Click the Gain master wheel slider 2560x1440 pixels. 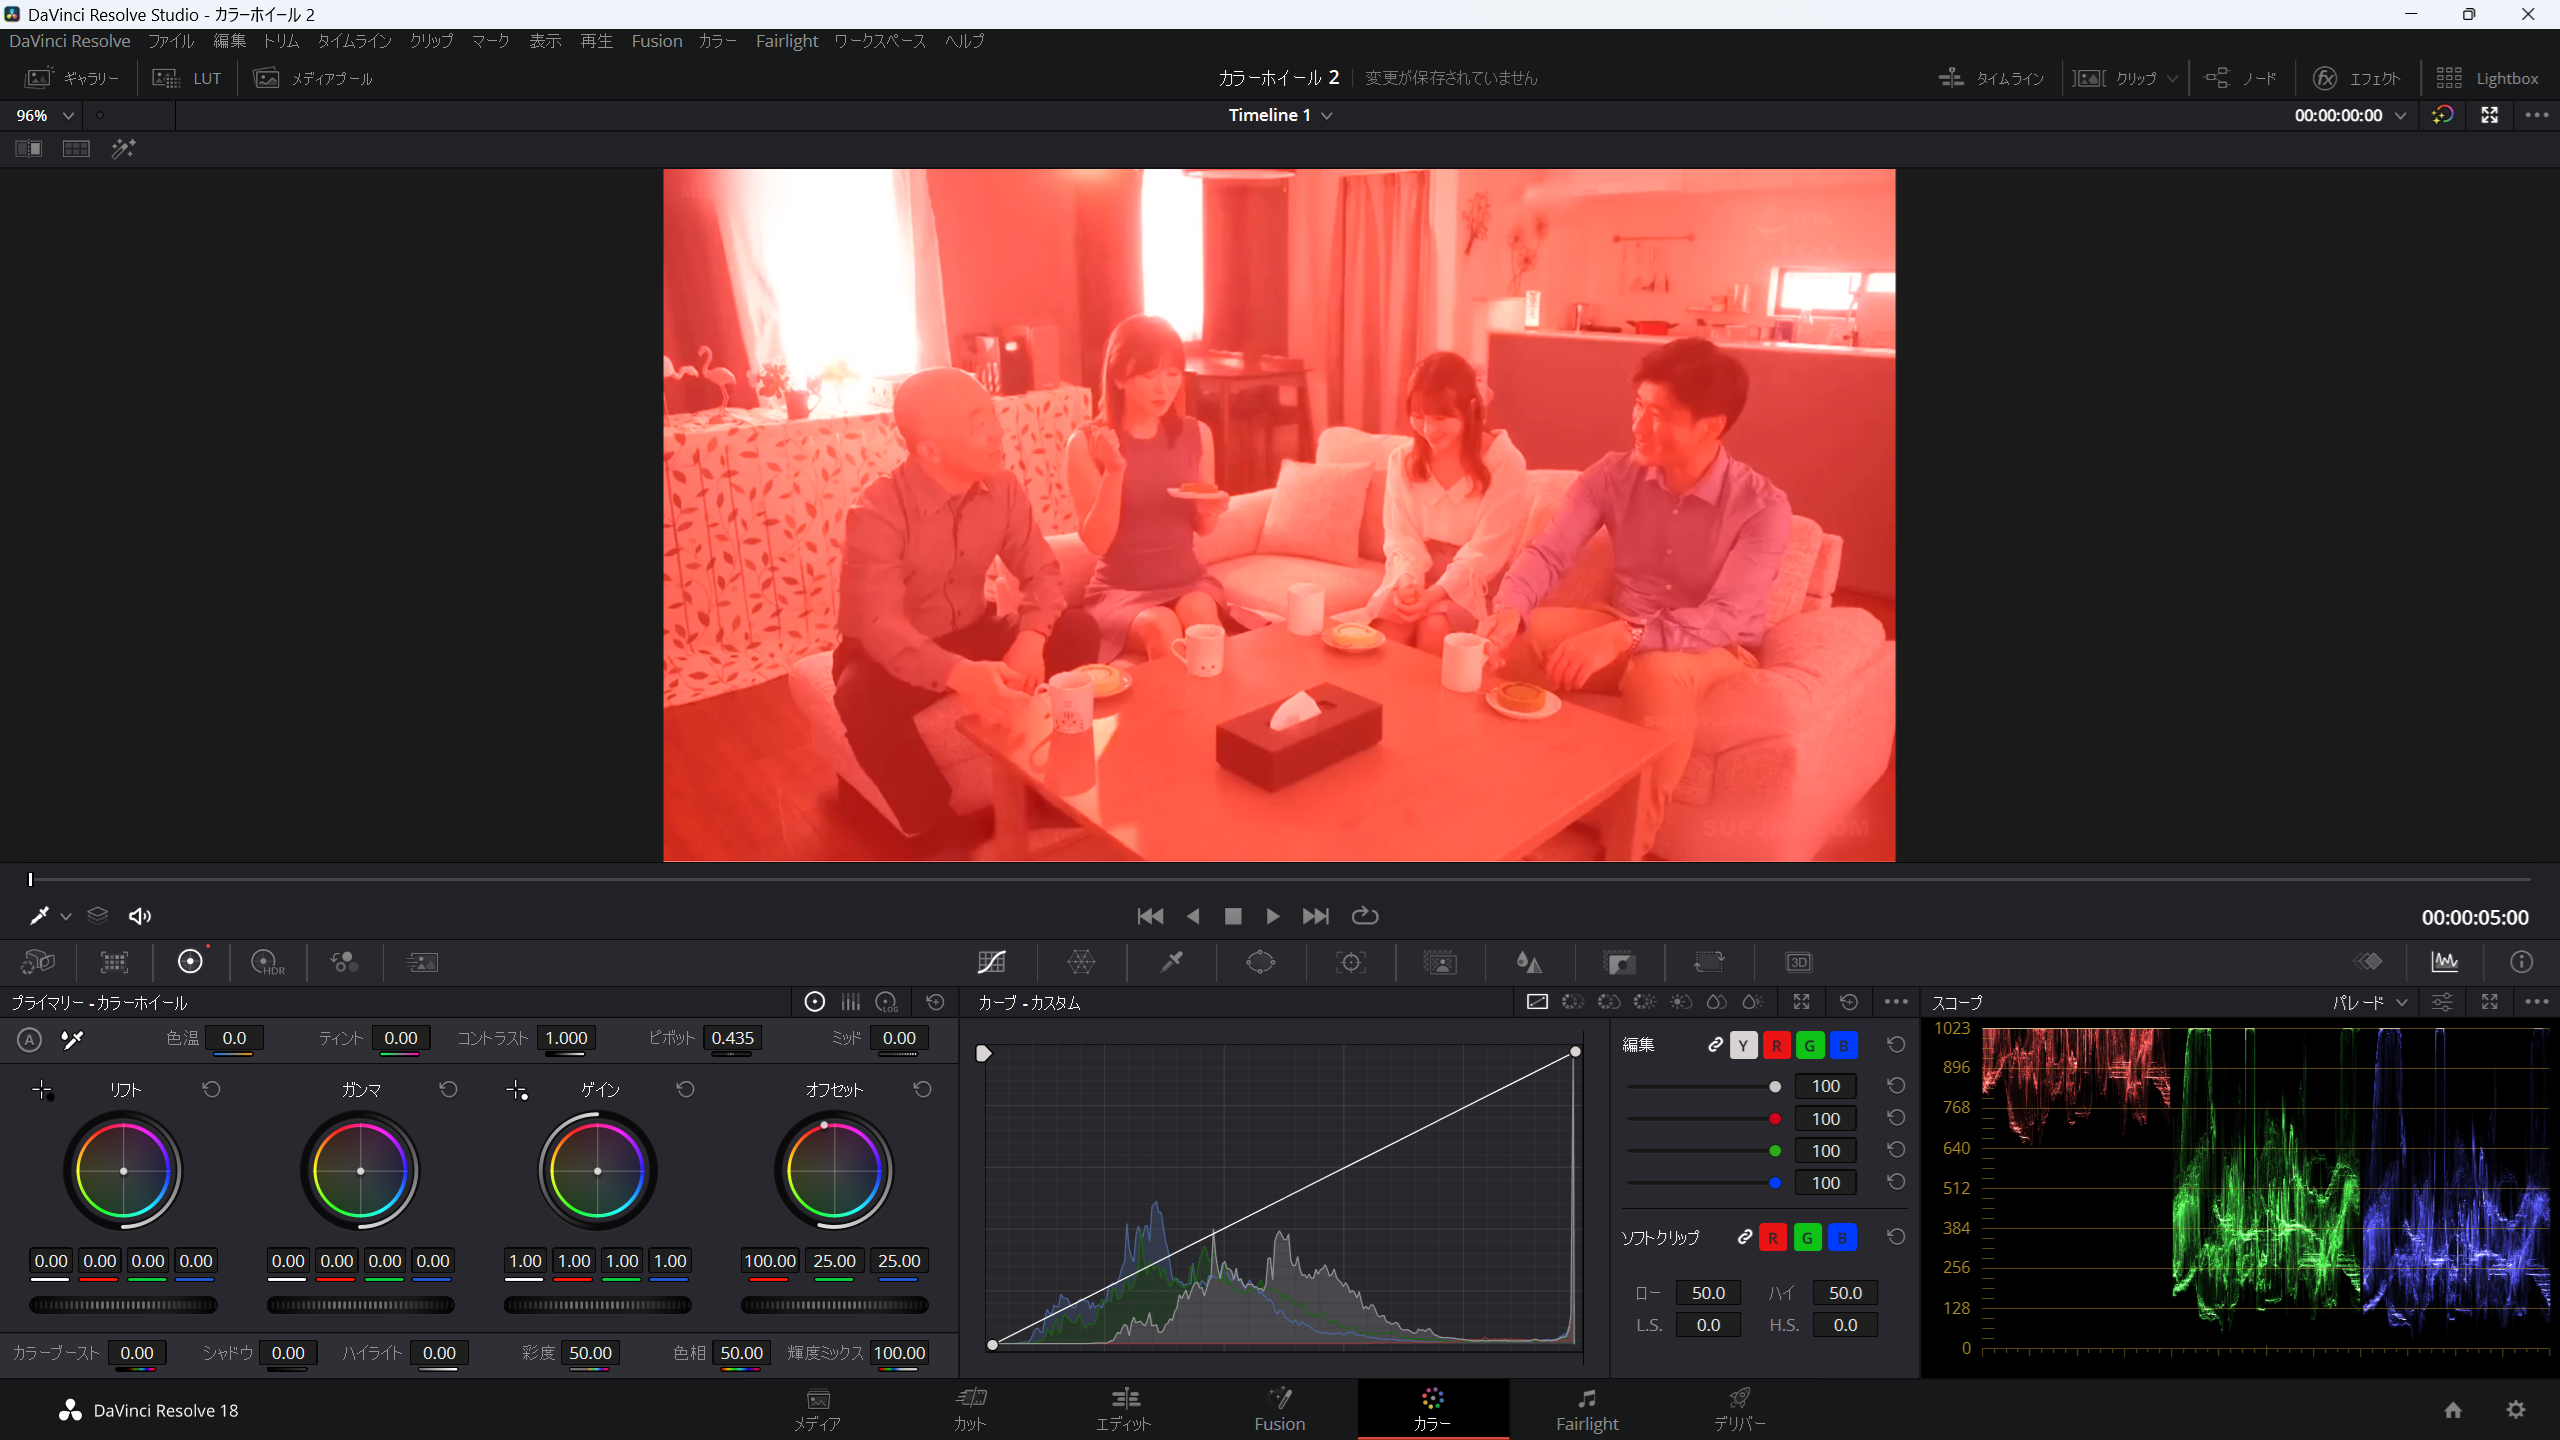click(x=597, y=1305)
